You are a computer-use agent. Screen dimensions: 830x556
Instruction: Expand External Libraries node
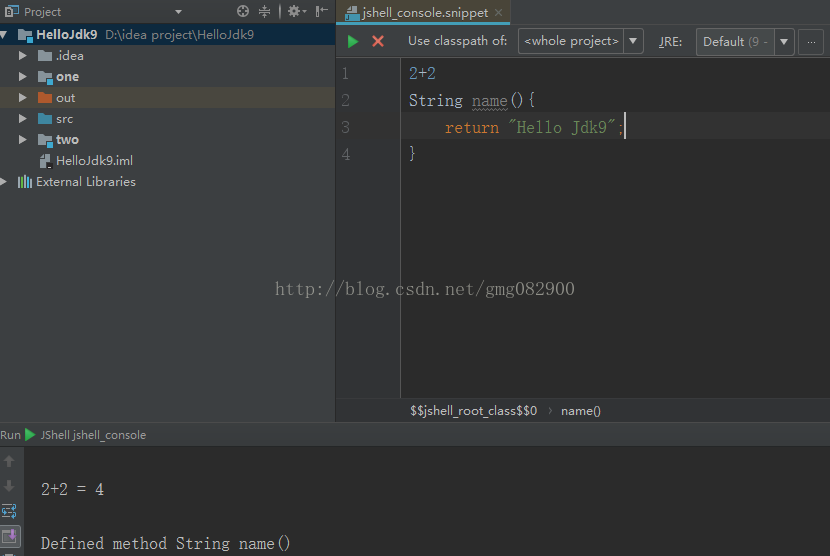point(4,182)
